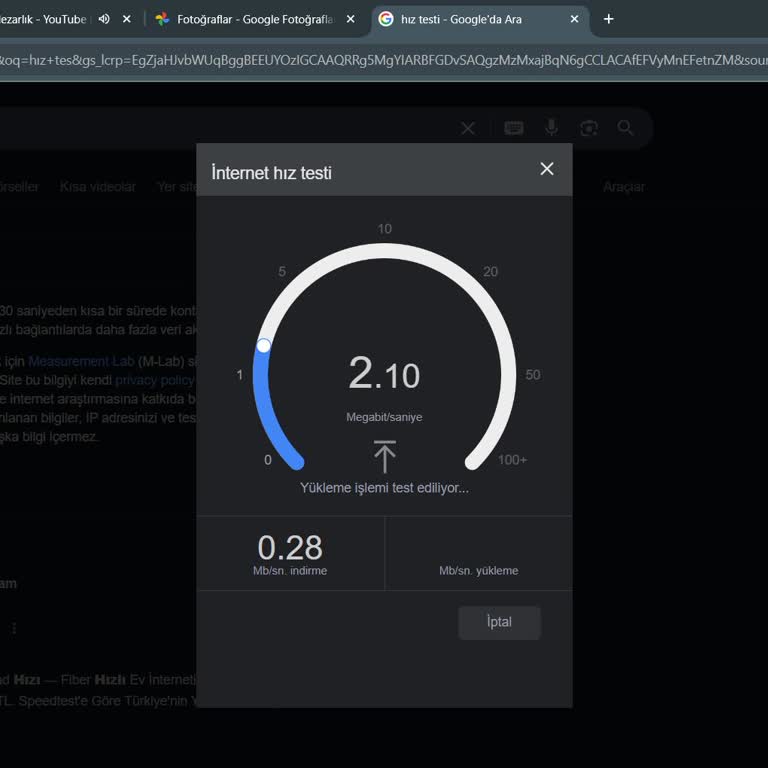The image size is (768, 768).
Task: Open the on-screen keyboard icon in search
Action: [x=514, y=128]
